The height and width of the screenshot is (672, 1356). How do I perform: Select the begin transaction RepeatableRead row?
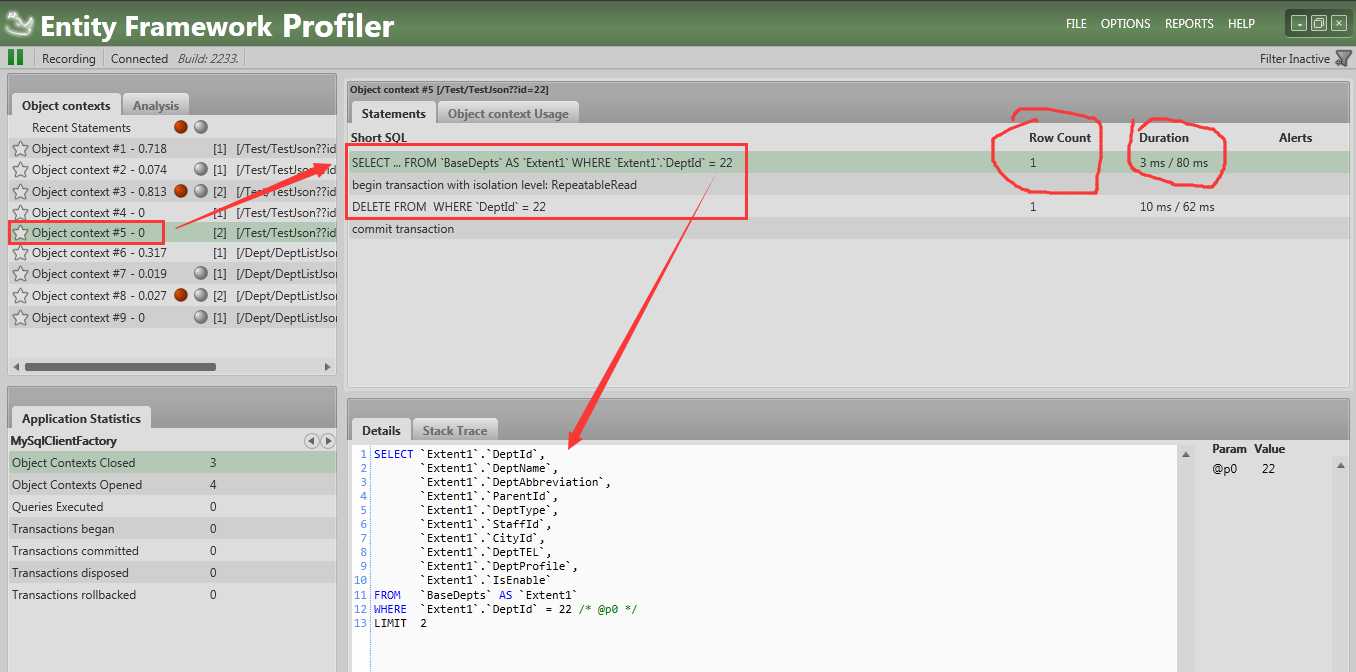tap(848, 185)
